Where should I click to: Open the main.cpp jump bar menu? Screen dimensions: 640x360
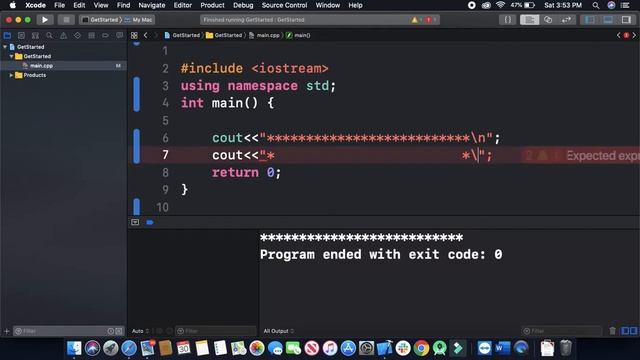pyautogui.click(x=264, y=36)
